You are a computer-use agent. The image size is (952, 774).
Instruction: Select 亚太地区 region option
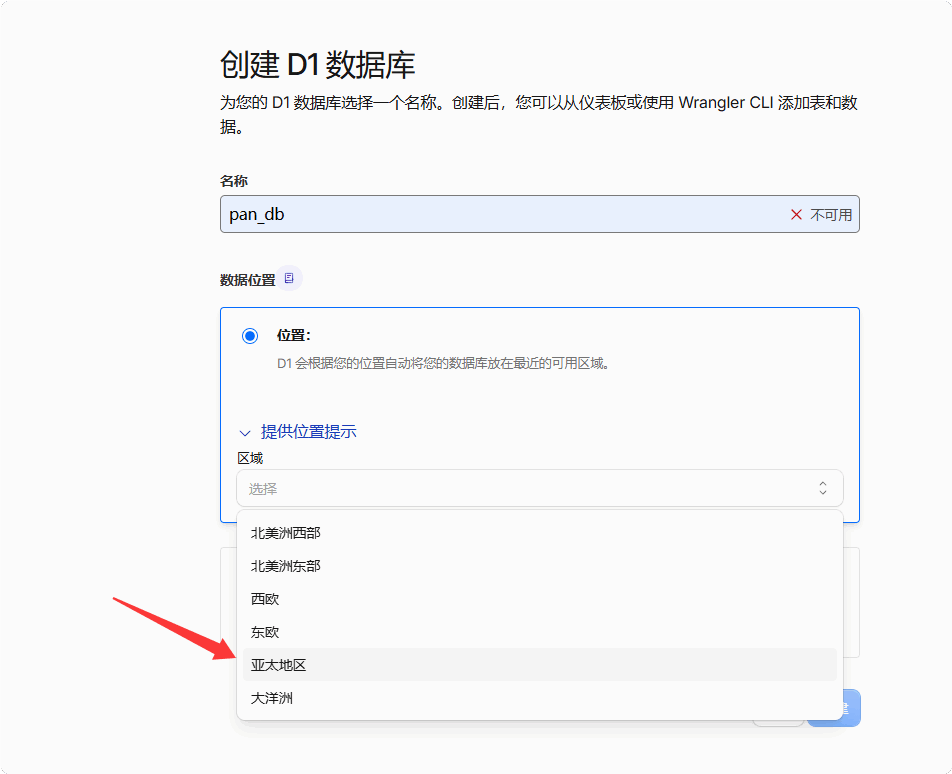pos(539,665)
